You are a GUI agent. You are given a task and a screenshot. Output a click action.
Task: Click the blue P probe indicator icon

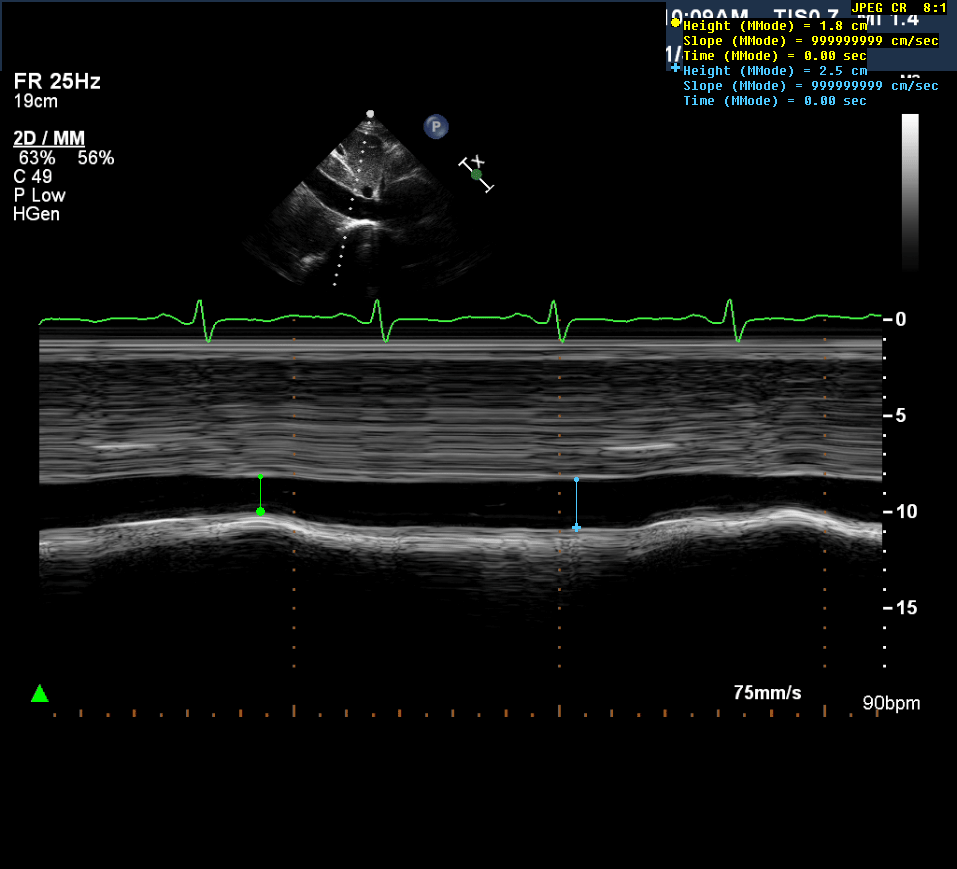point(435,126)
